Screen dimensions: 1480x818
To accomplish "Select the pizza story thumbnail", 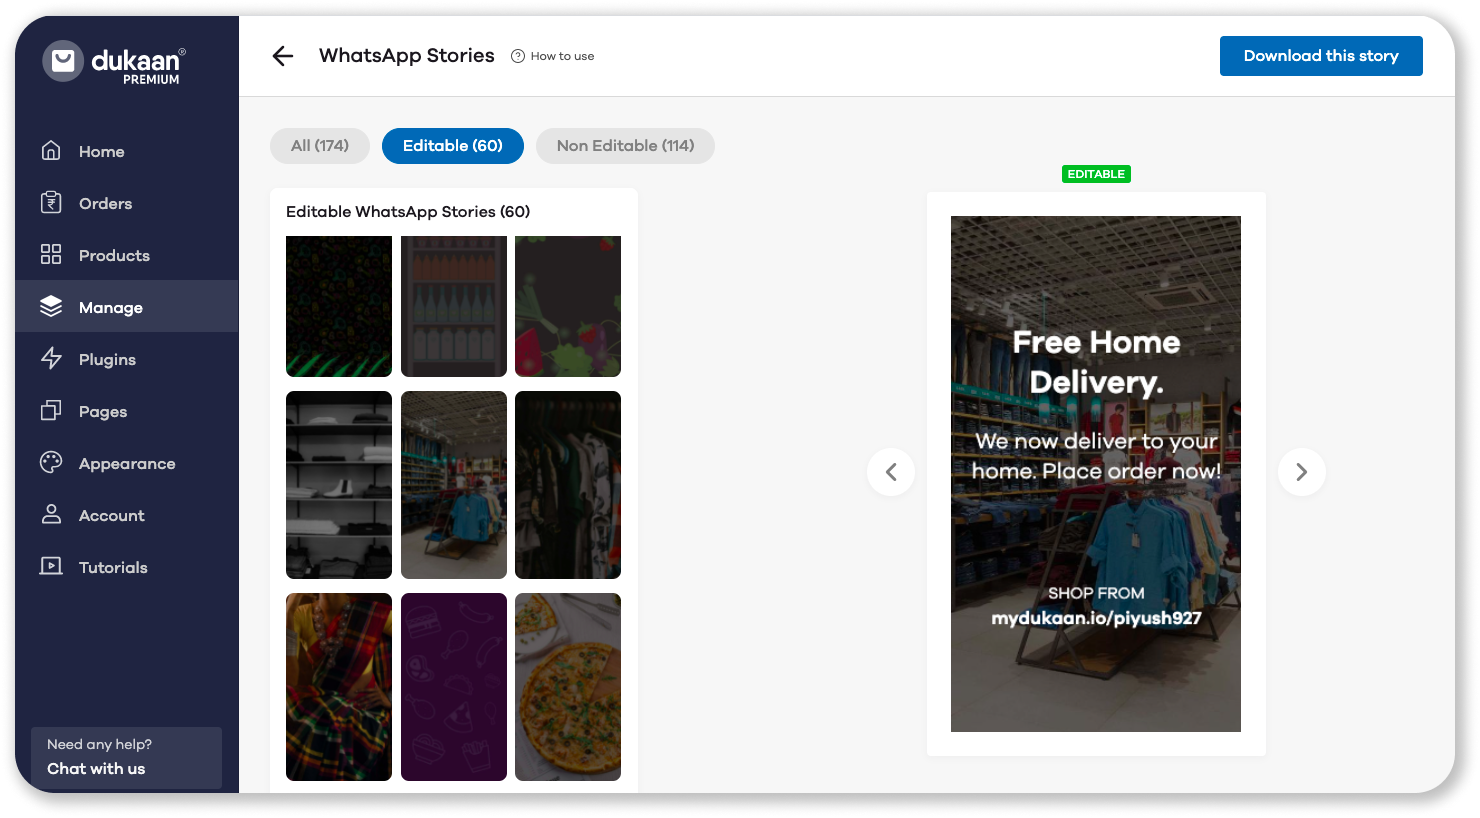I will tap(568, 687).
